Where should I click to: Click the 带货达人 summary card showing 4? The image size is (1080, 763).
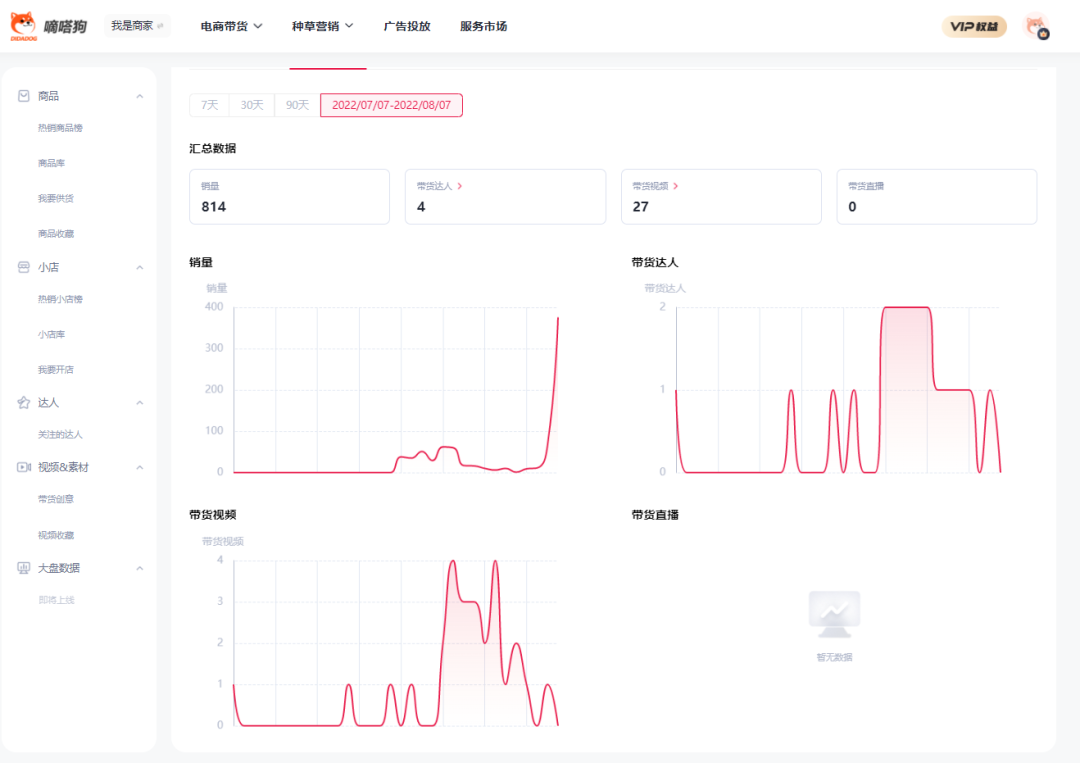click(x=506, y=197)
